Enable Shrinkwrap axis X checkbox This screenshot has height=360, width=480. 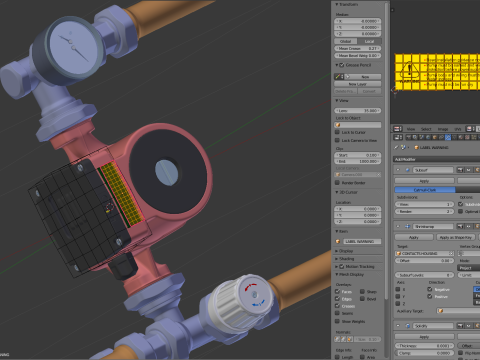point(398,289)
